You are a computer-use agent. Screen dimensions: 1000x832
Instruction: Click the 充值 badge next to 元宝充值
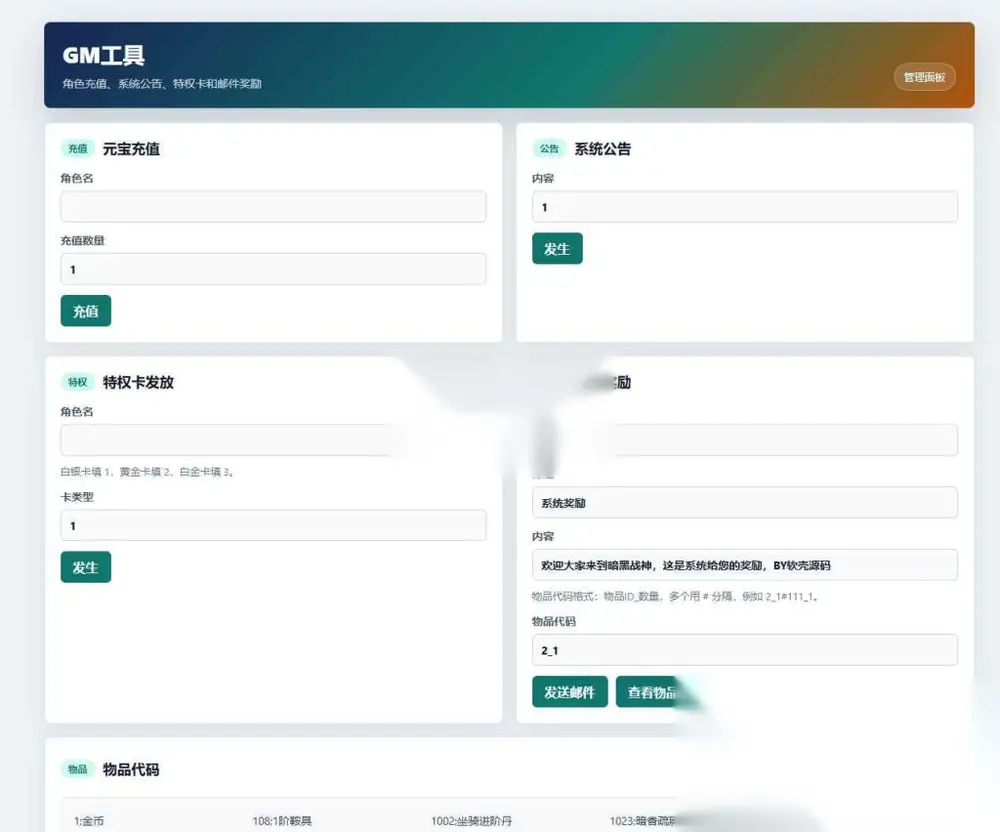tap(78, 149)
